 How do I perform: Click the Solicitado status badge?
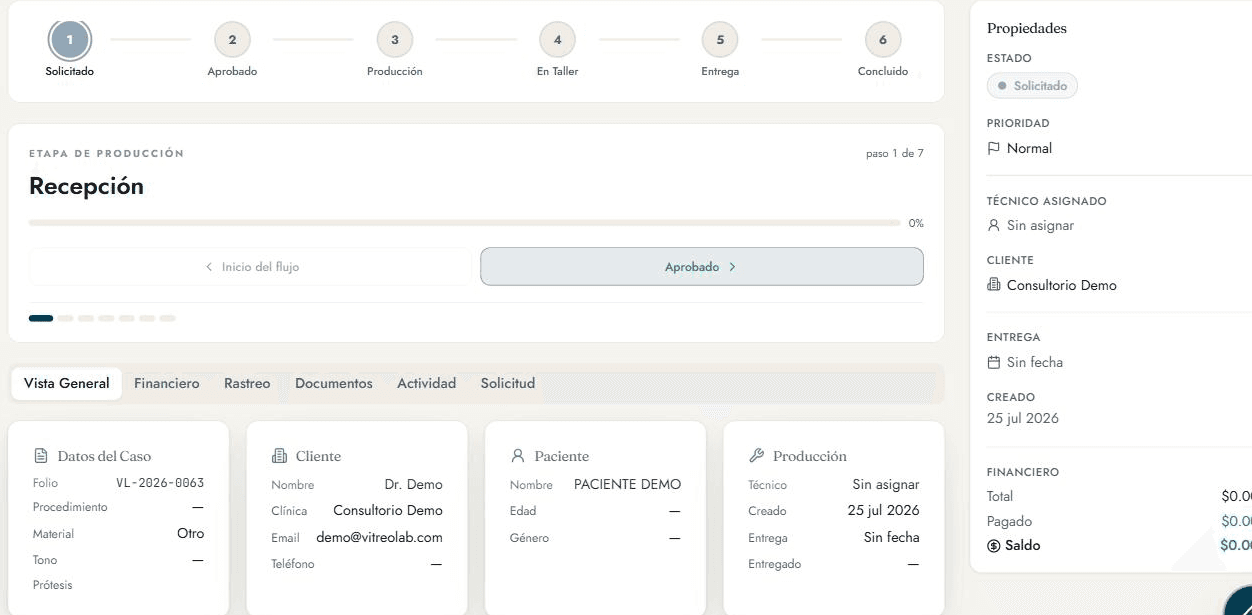[x=1032, y=86]
